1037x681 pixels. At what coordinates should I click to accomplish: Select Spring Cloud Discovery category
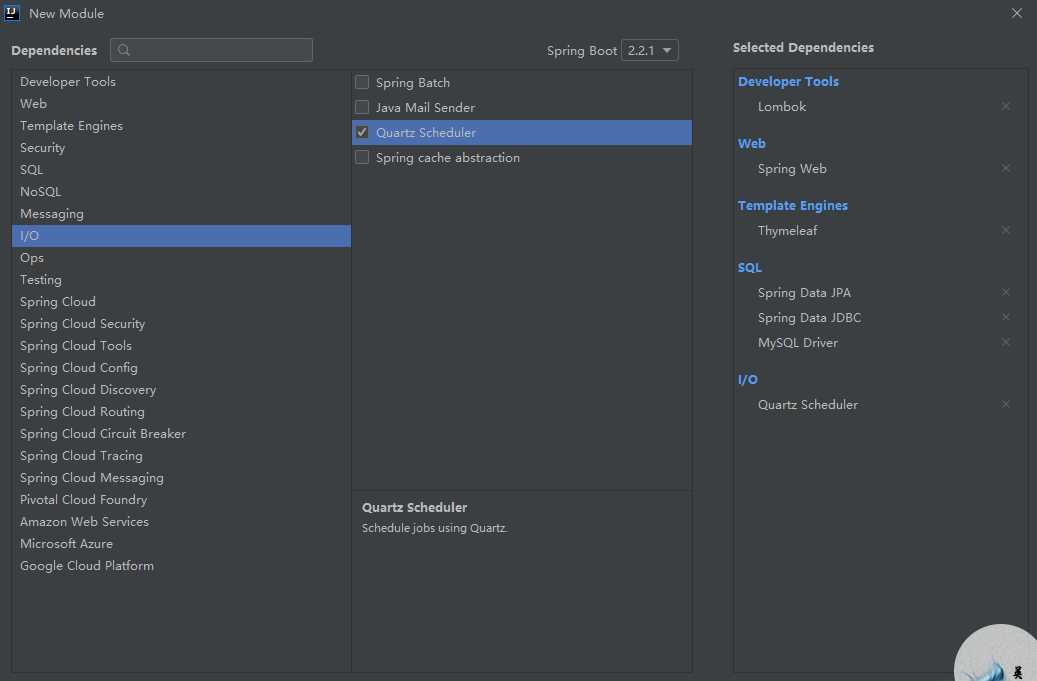point(181,390)
